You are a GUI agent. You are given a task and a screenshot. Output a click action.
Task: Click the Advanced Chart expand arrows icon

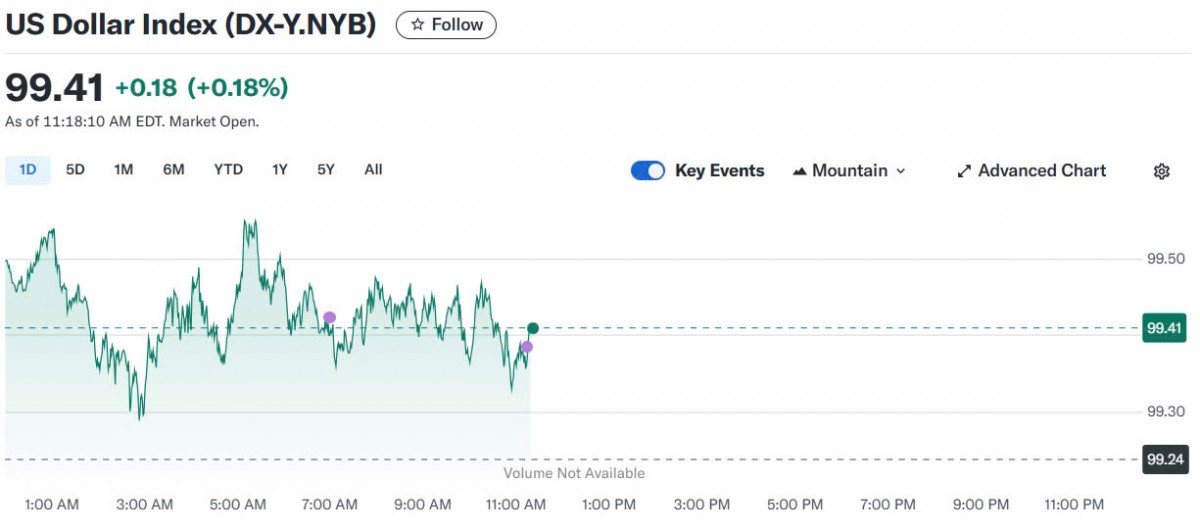964,171
